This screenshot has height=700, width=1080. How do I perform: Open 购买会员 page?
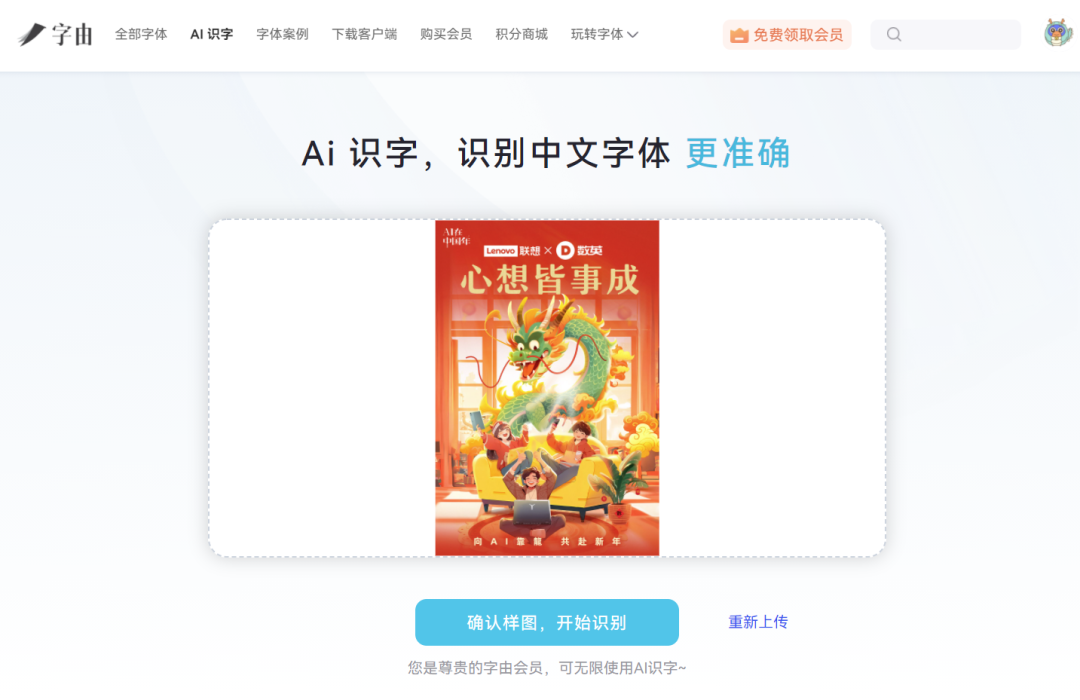pyautogui.click(x=446, y=34)
